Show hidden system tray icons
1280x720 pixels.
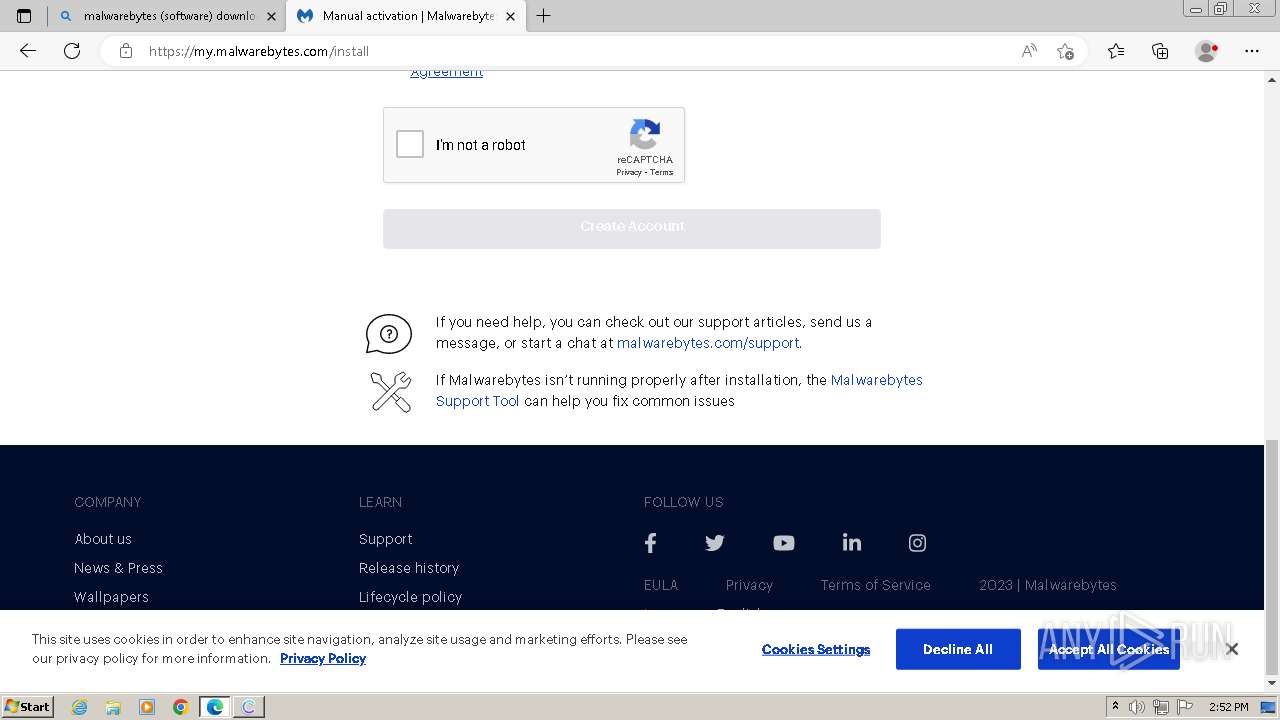point(1116,707)
